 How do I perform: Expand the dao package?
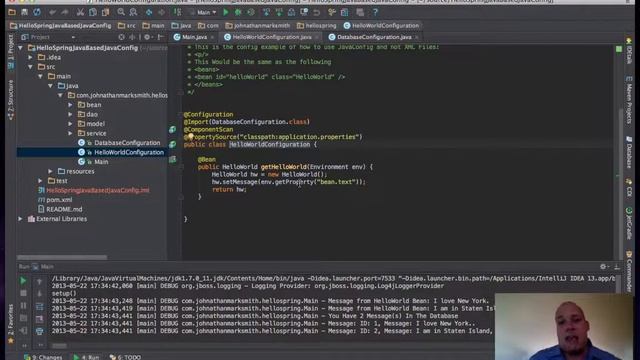tap(70, 114)
